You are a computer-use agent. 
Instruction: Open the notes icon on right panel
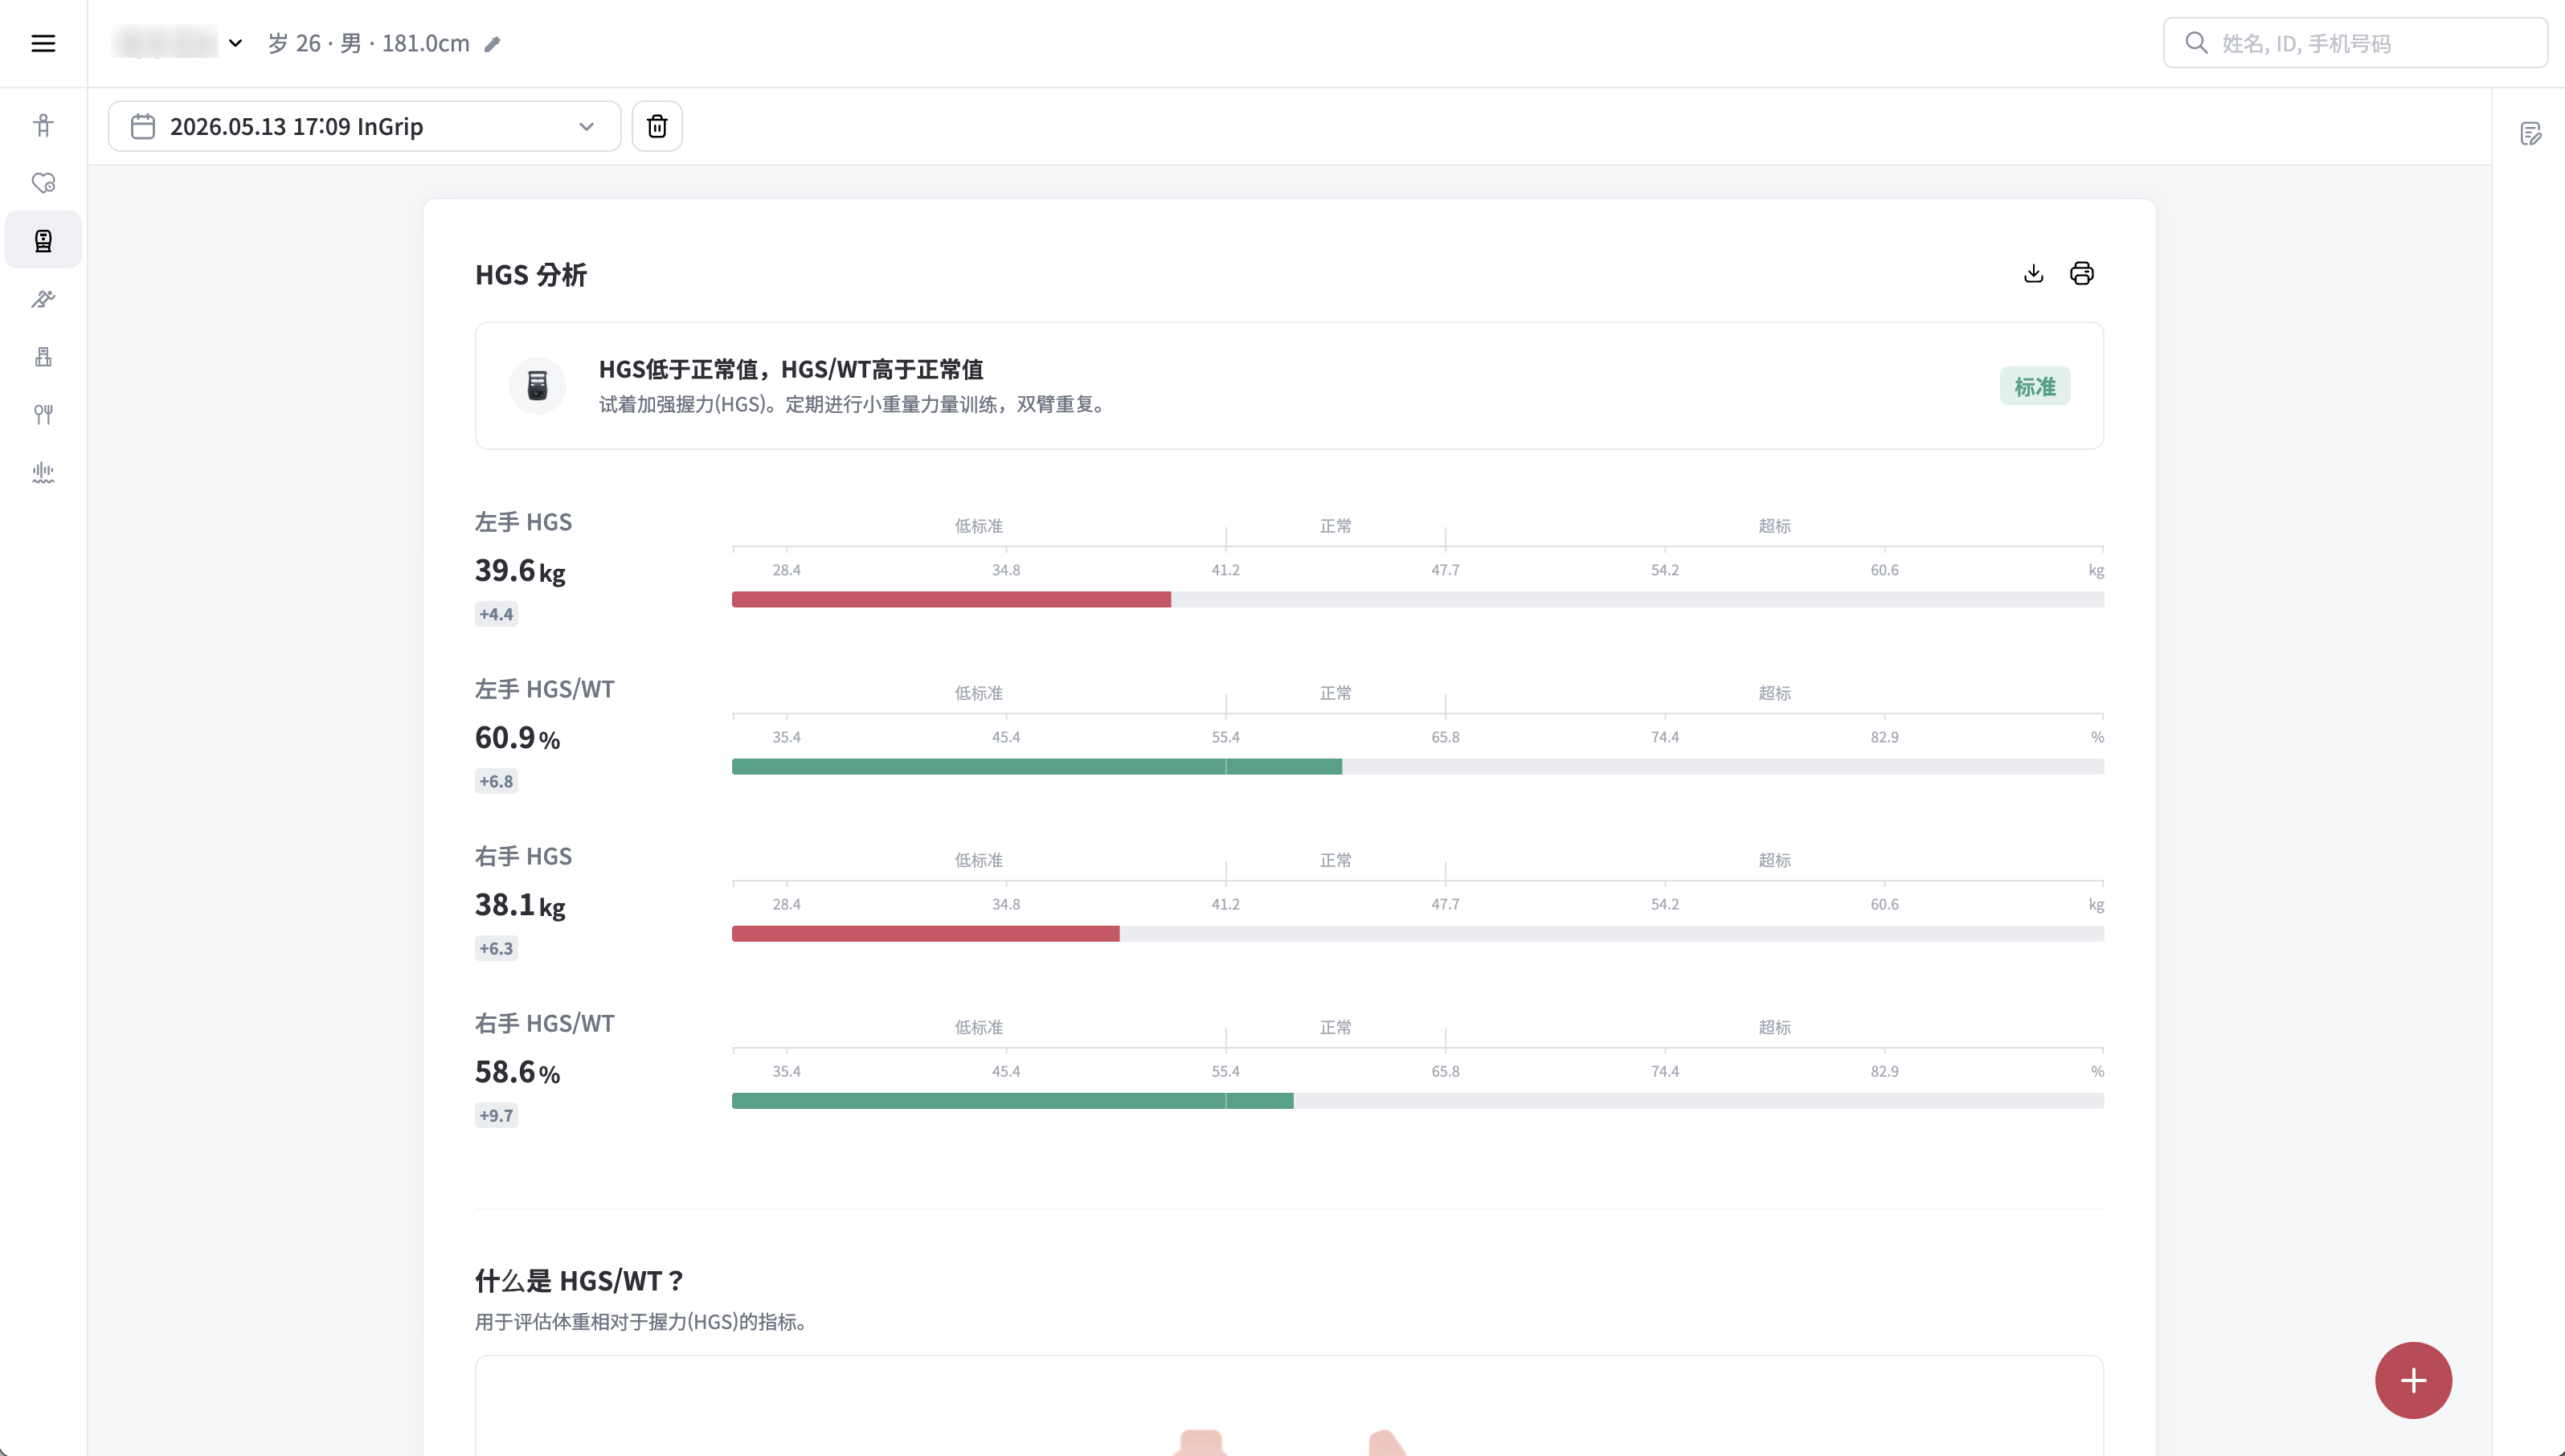tap(2530, 133)
